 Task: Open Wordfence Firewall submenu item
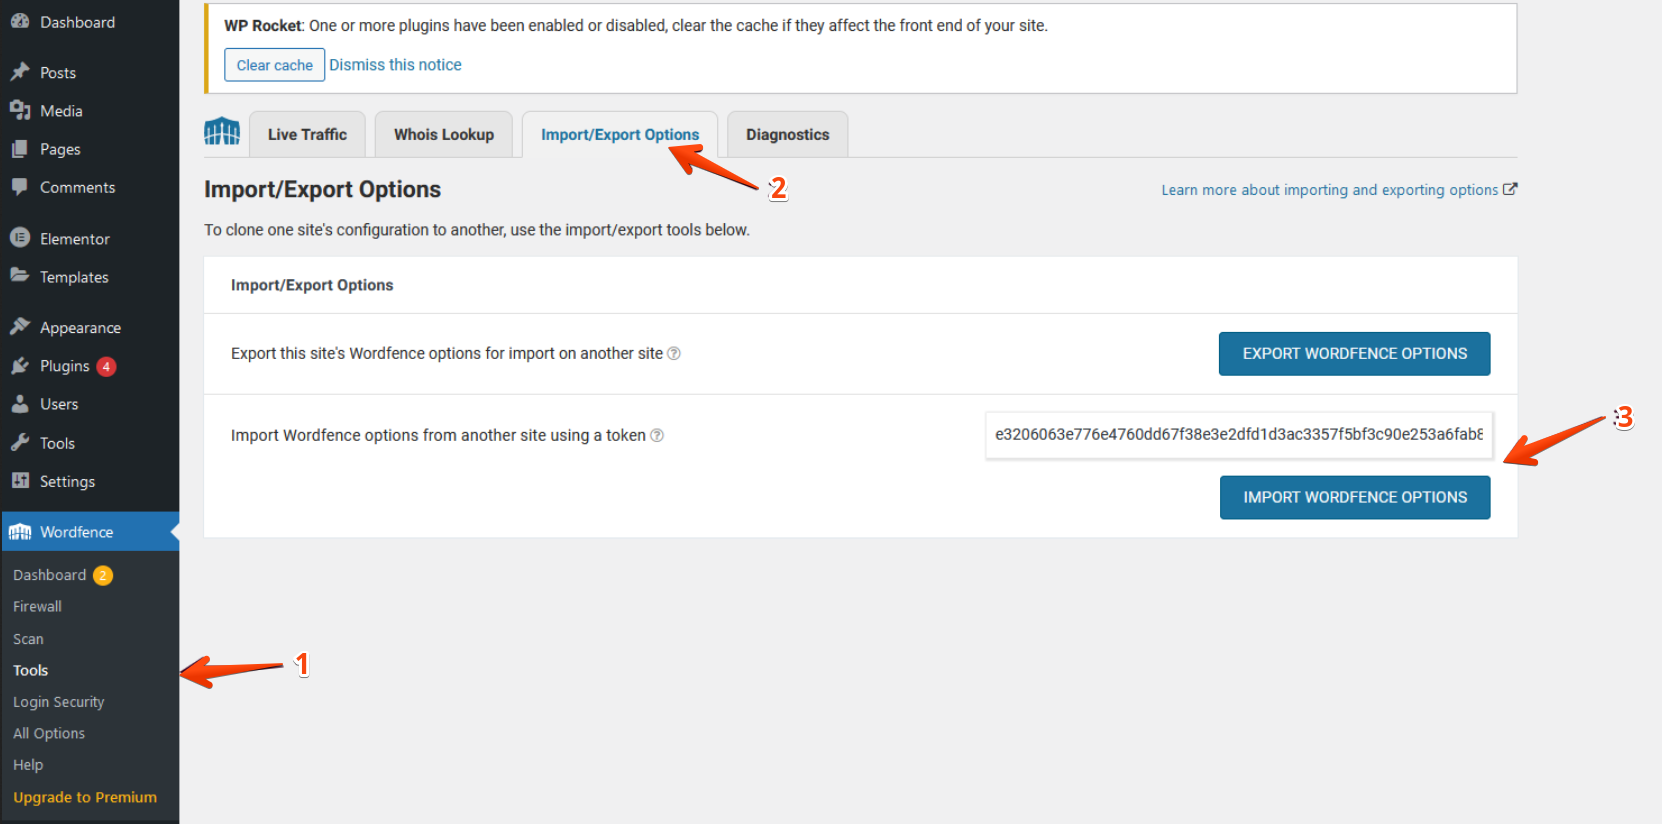click(x=38, y=607)
